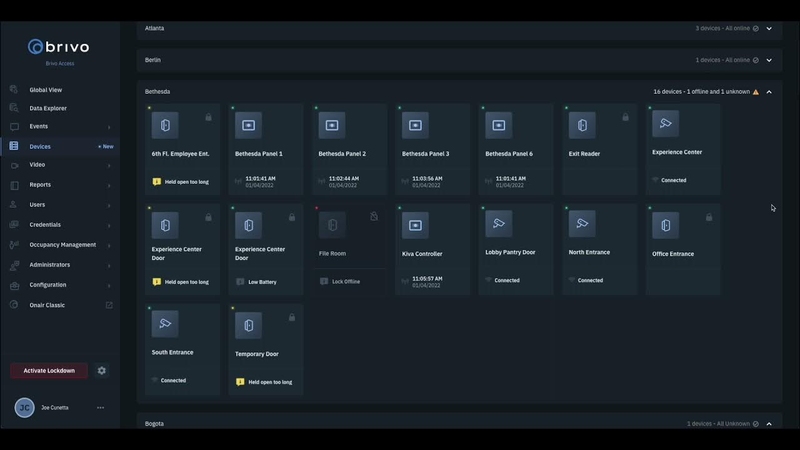Viewport: 800px width, 450px height.
Task: Select the Devices menu item
Action: pos(40,146)
